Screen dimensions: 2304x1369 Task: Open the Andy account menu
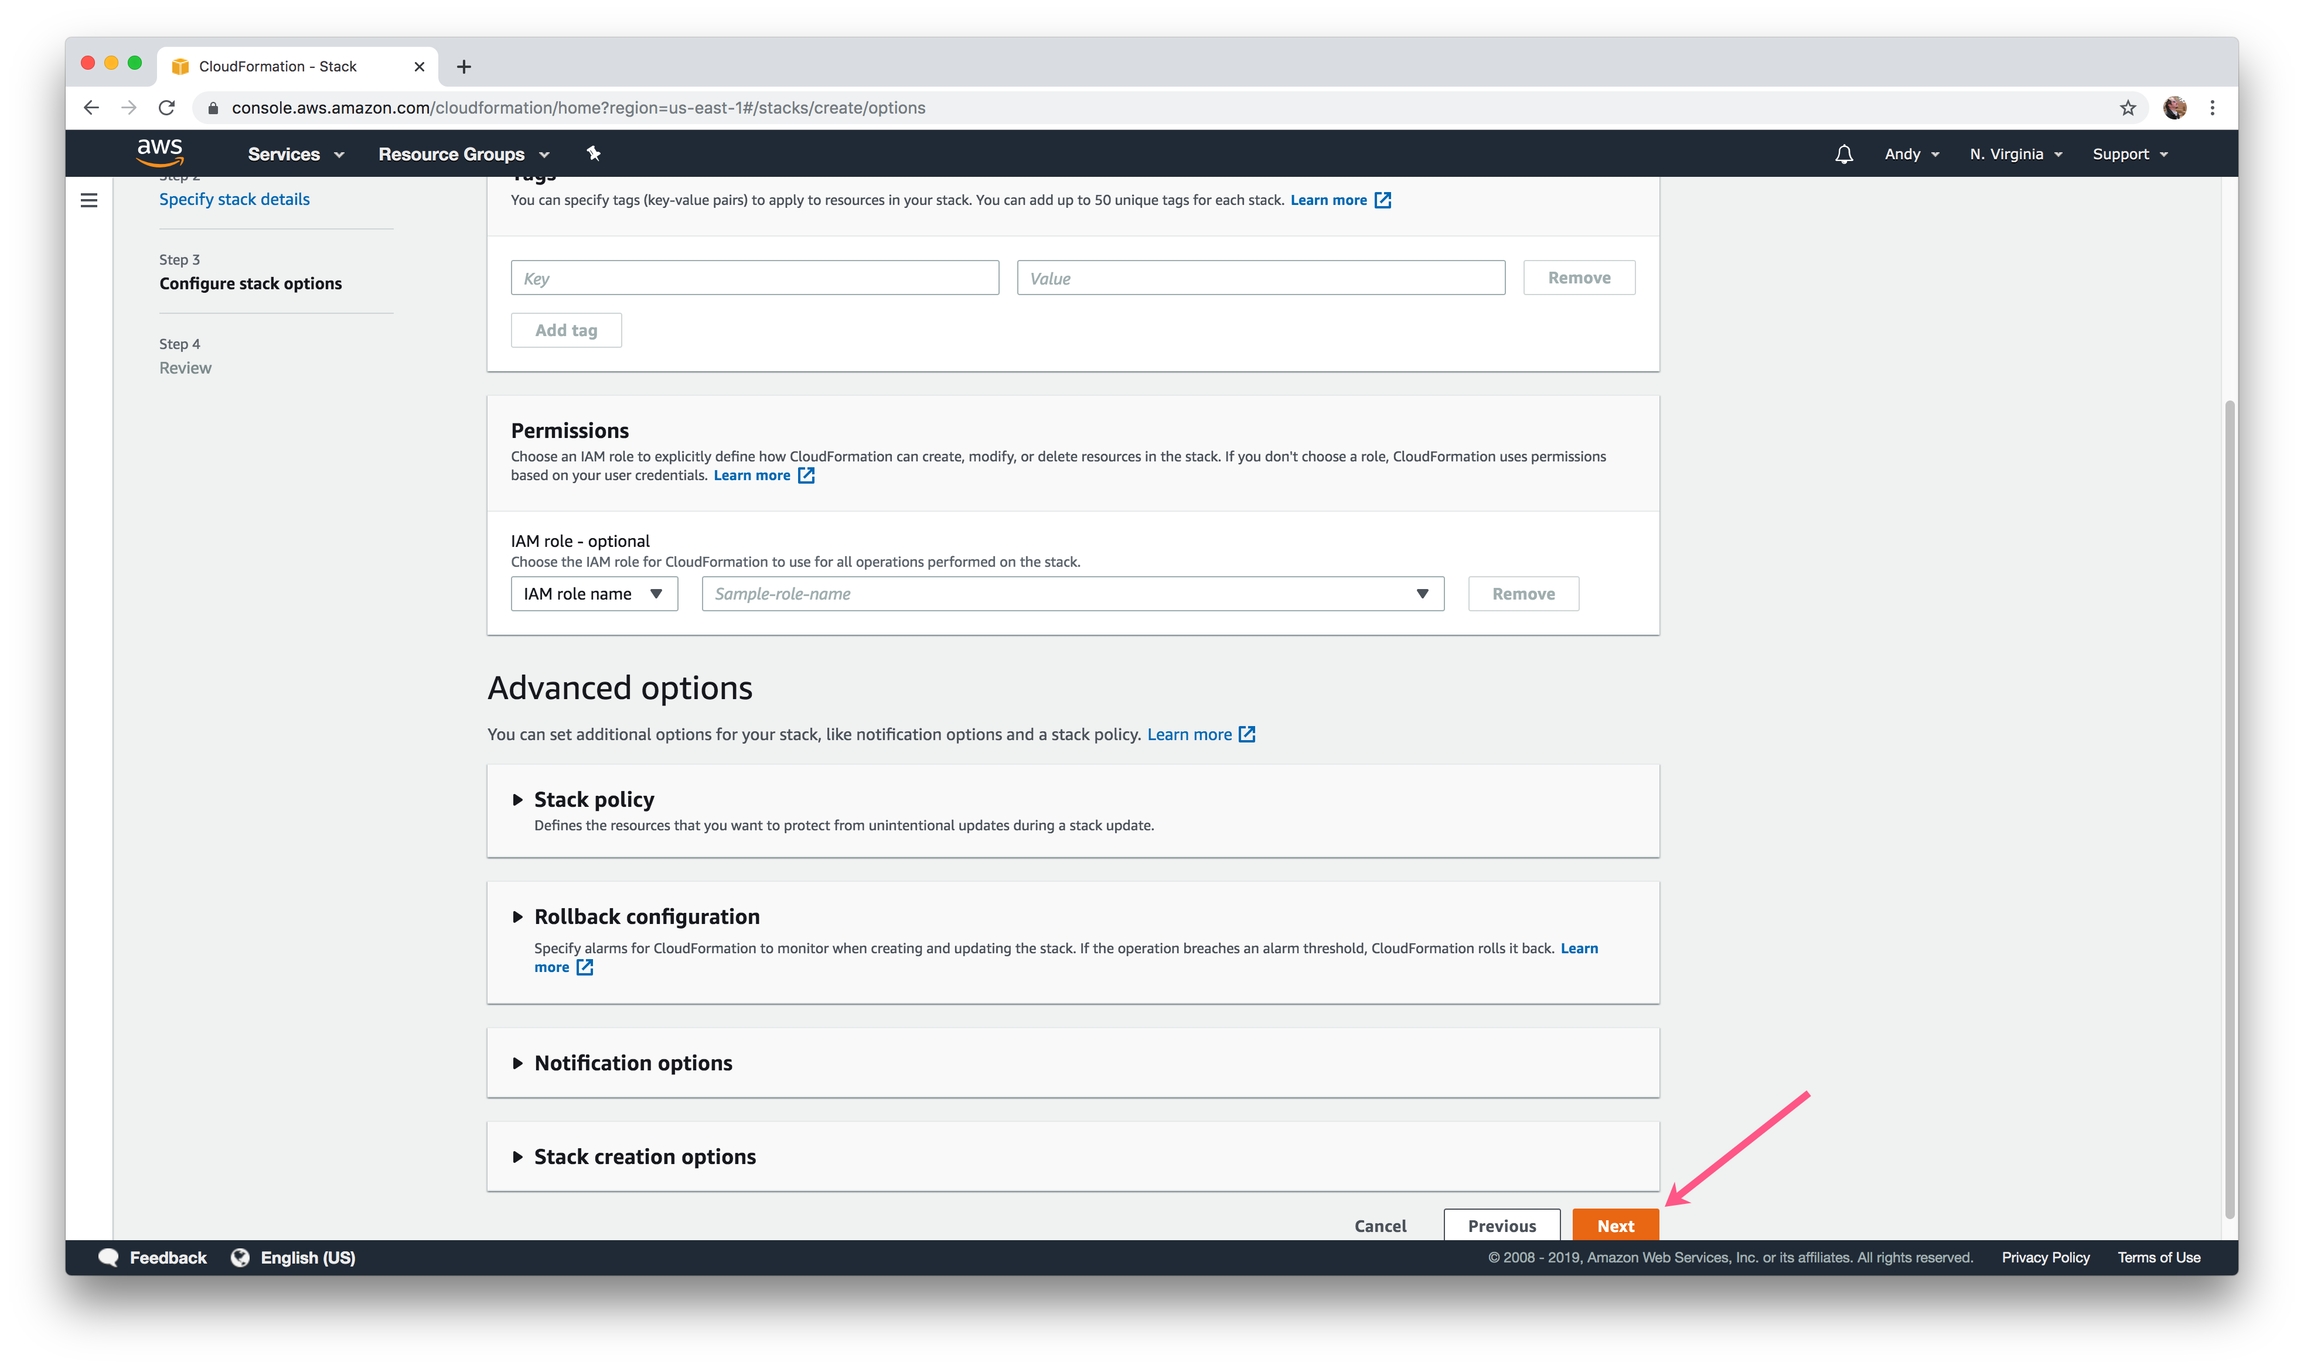[1912, 154]
